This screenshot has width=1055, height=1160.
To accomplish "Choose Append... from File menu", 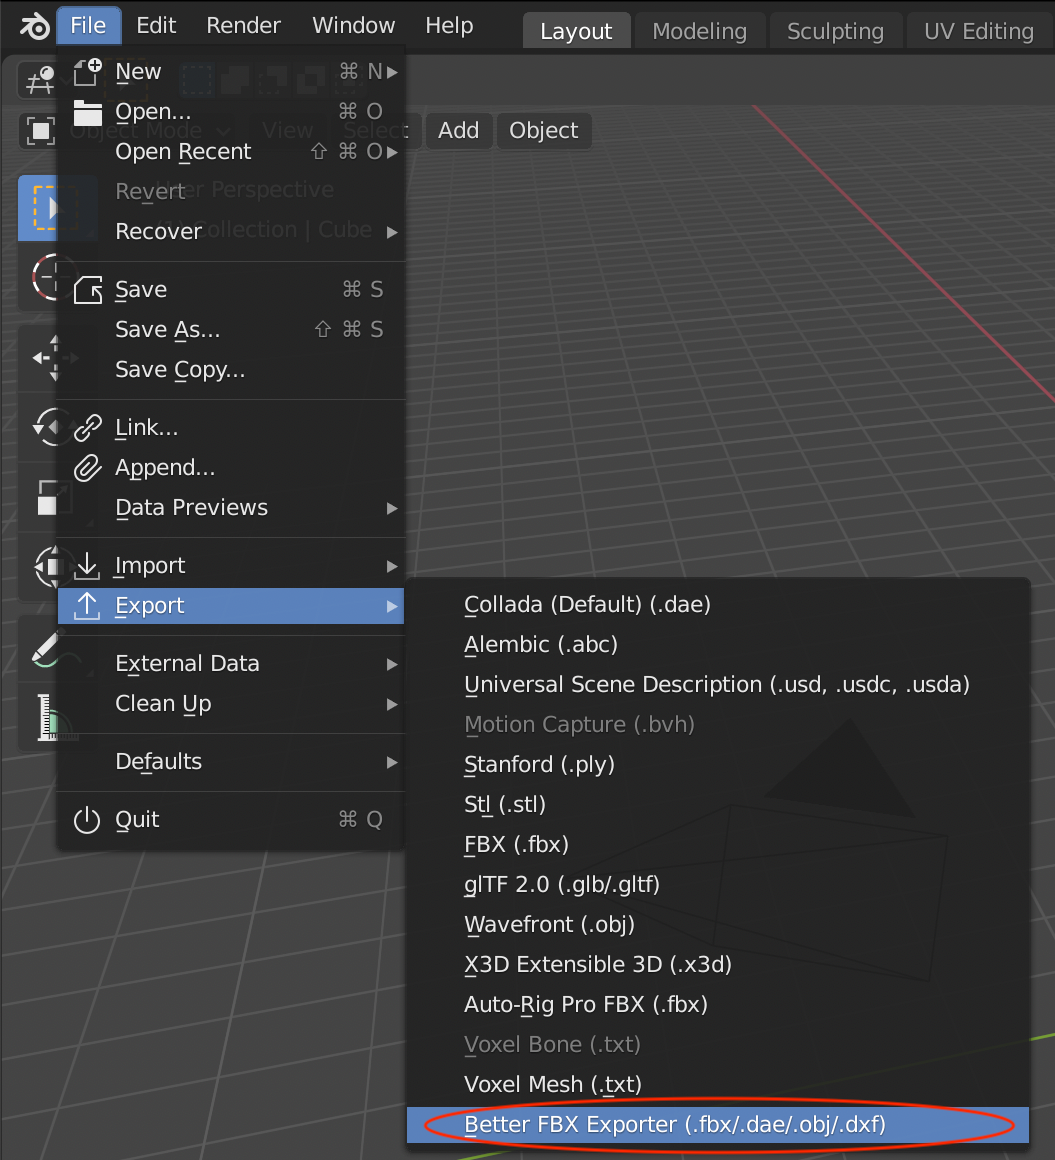I will (232, 468).
